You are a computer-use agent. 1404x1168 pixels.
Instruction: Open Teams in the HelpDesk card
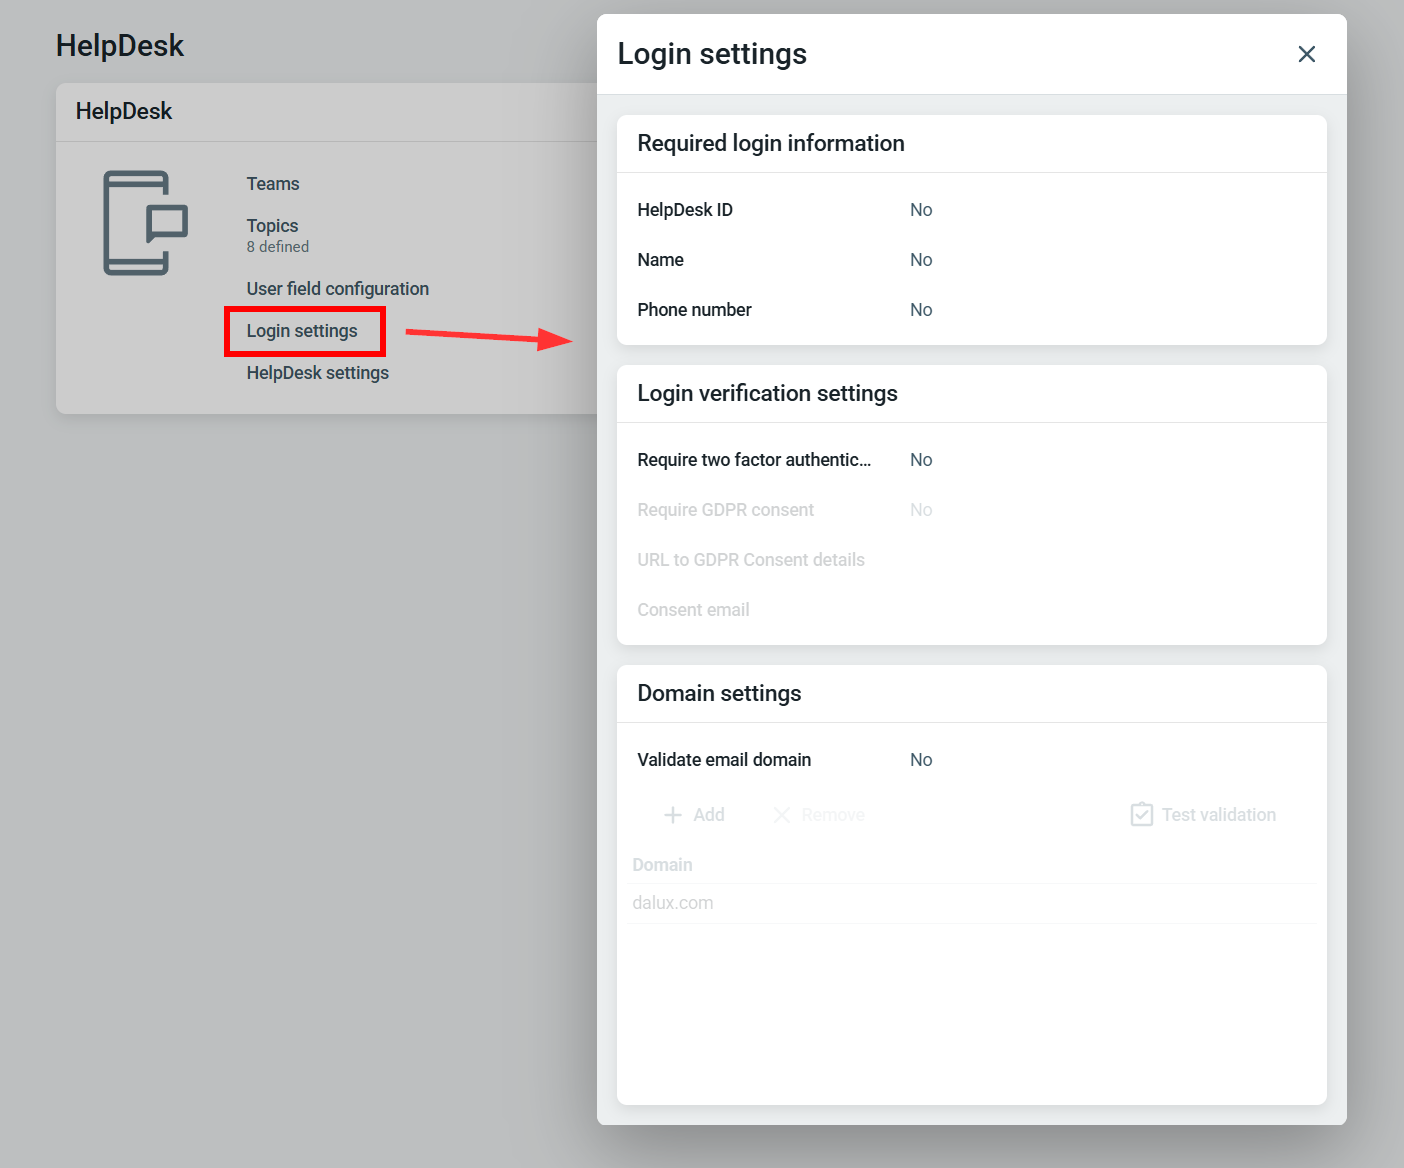(273, 184)
